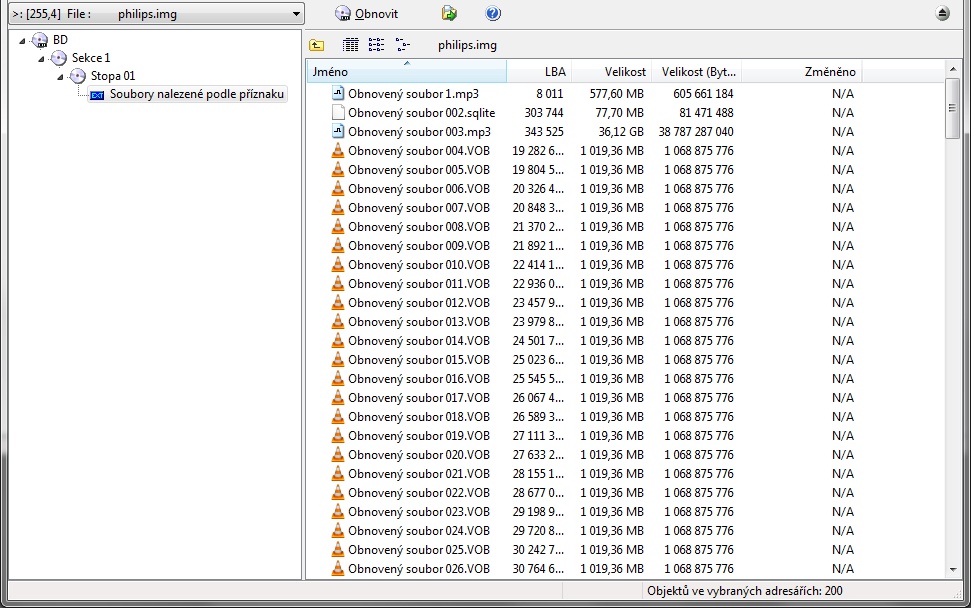This screenshot has height=608, width=971.
Task: Open the philips.img drive dropdown
Action: click(x=156, y=14)
